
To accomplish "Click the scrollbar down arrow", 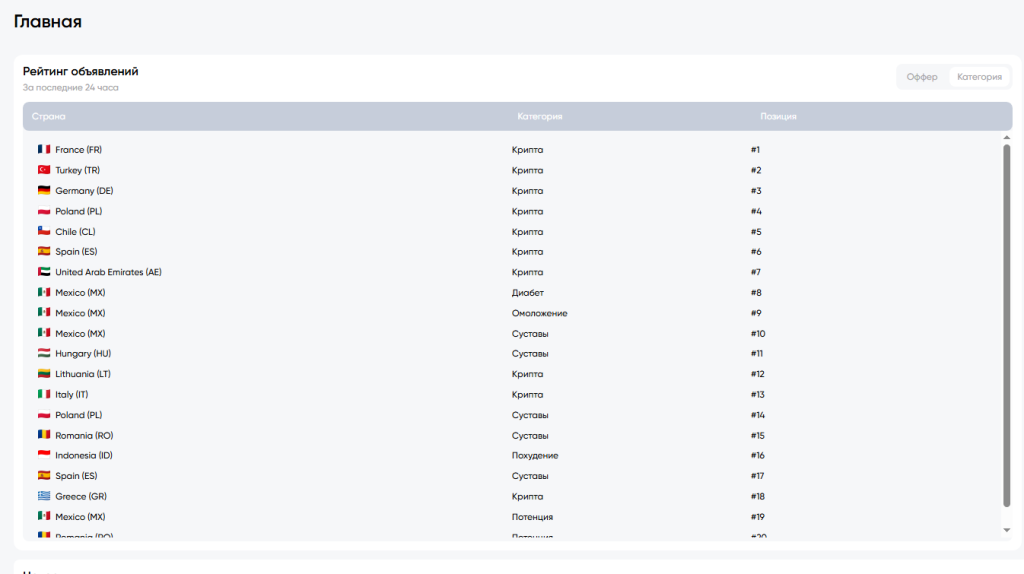I will point(1006,530).
